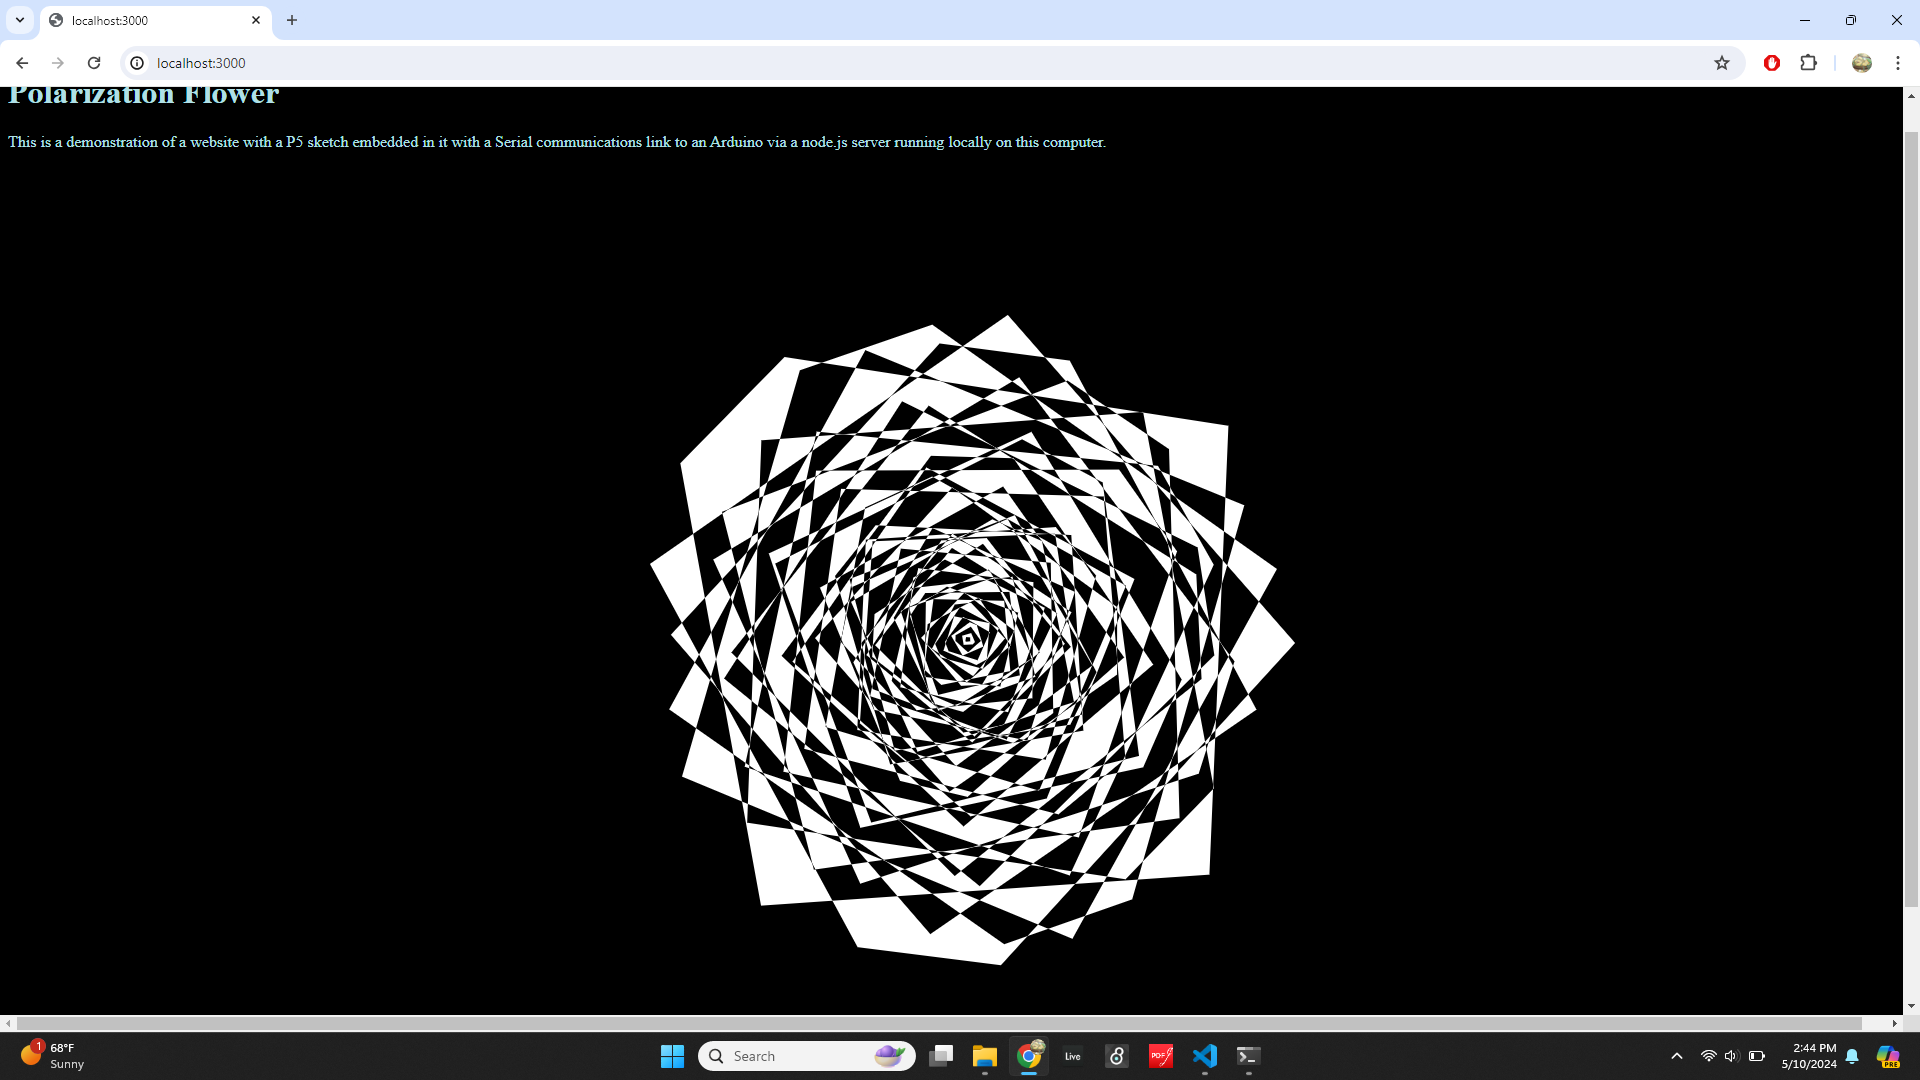Click the browser back navigation arrow

pyautogui.click(x=22, y=62)
